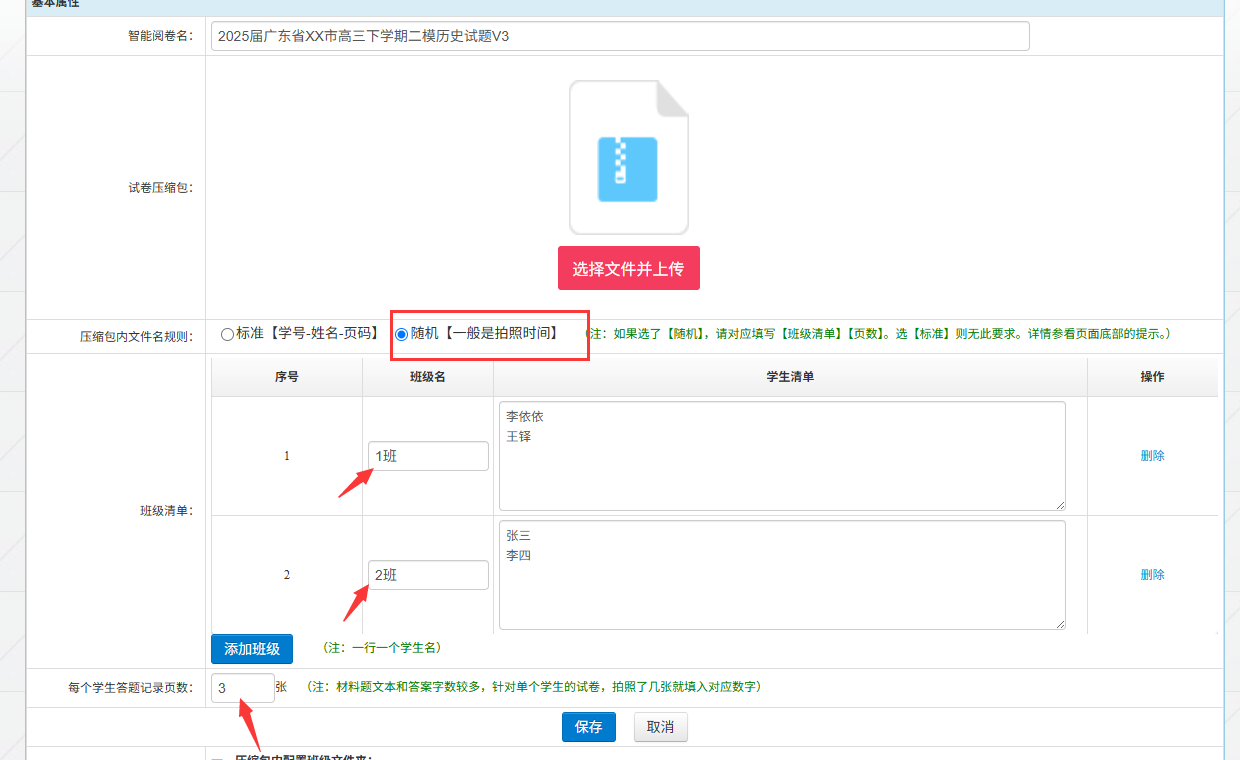Save the form with 保存 button
This screenshot has height=760, width=1240.
(x=588, y=727)
